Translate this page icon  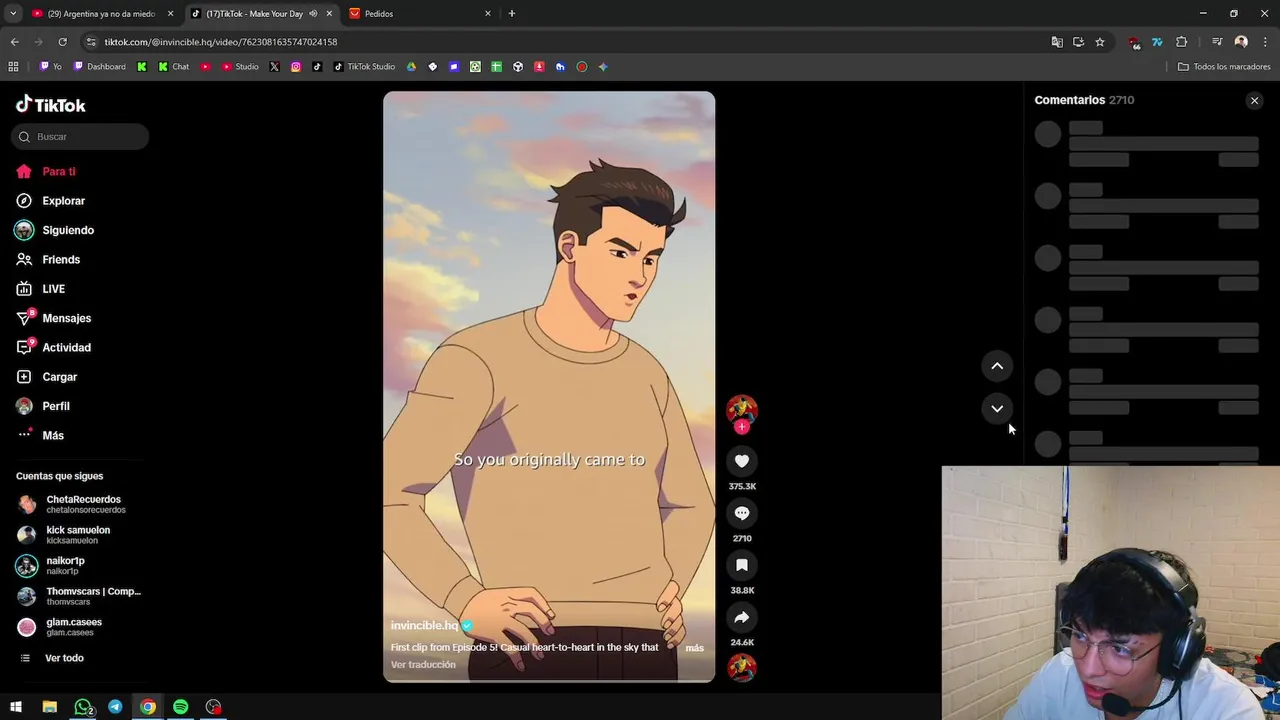(1057, 42)
